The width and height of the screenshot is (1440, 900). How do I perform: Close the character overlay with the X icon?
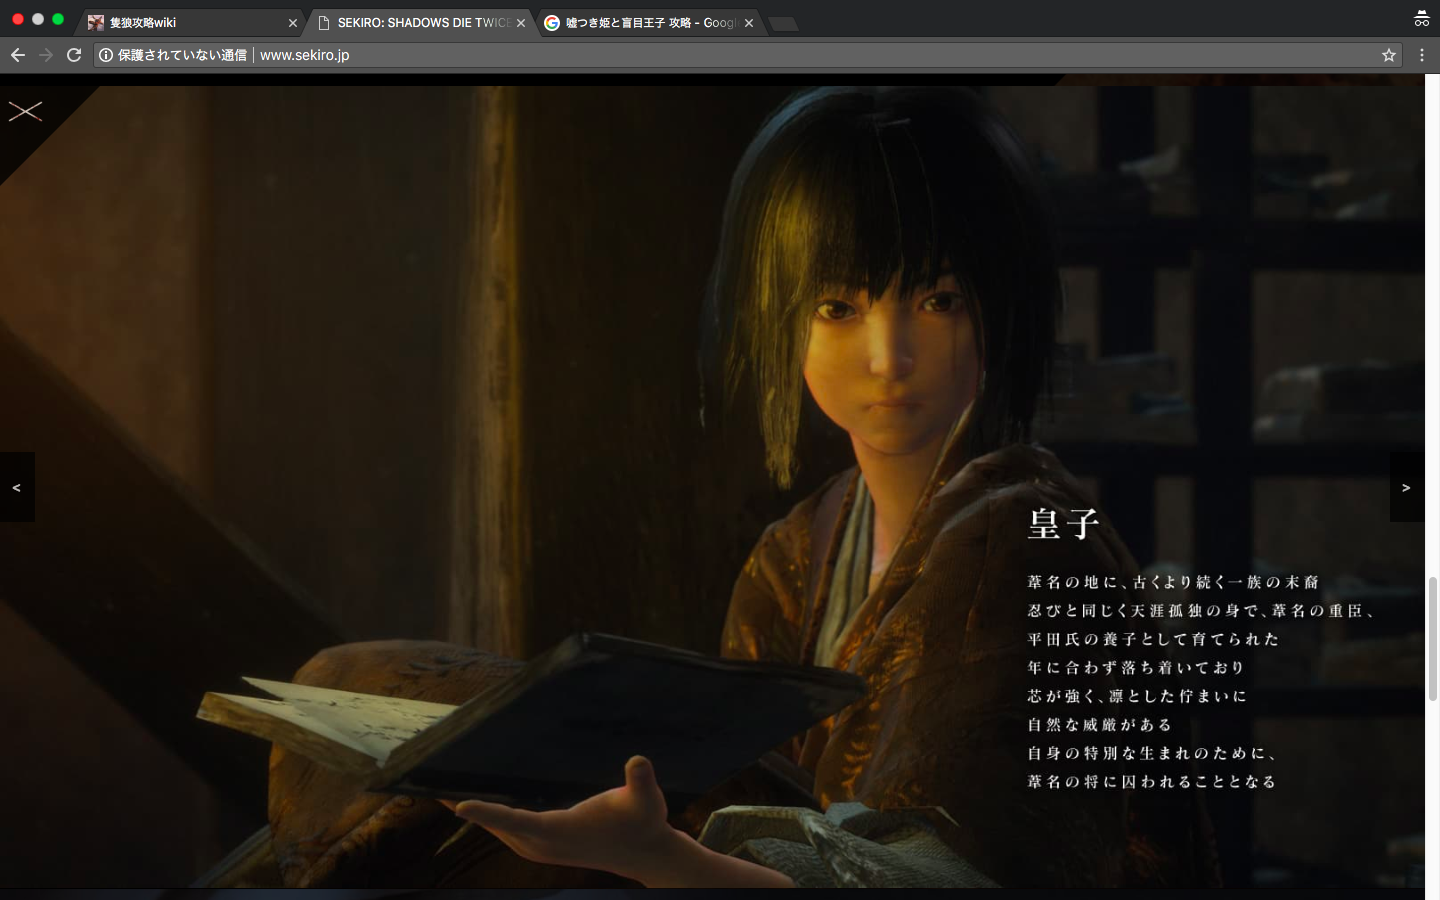coord(25,111)
